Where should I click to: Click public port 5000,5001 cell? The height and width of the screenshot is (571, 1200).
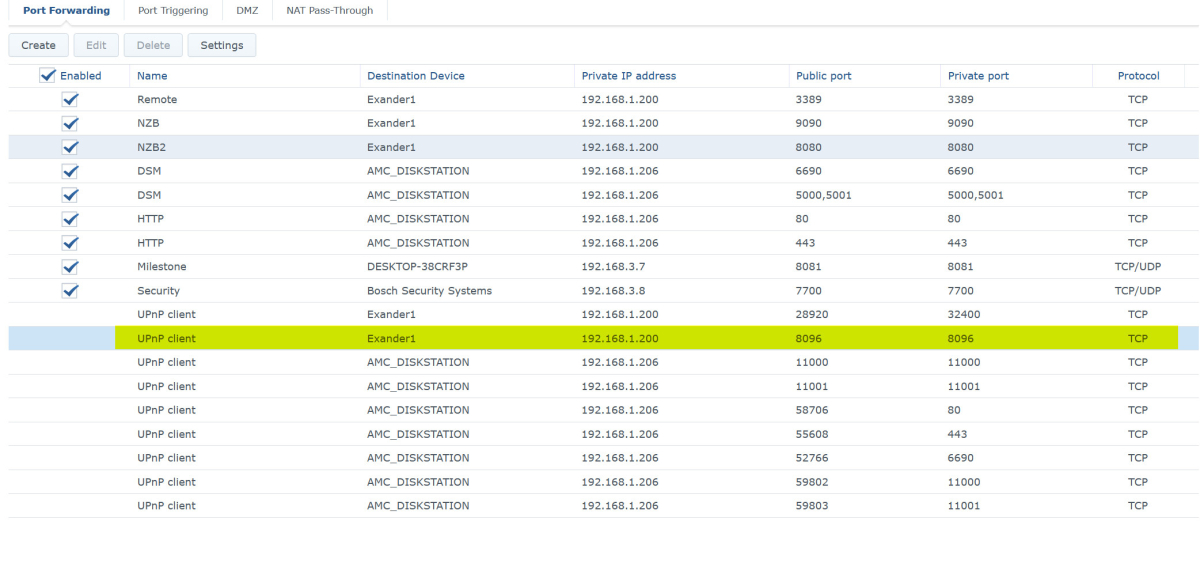coord(824,195)
